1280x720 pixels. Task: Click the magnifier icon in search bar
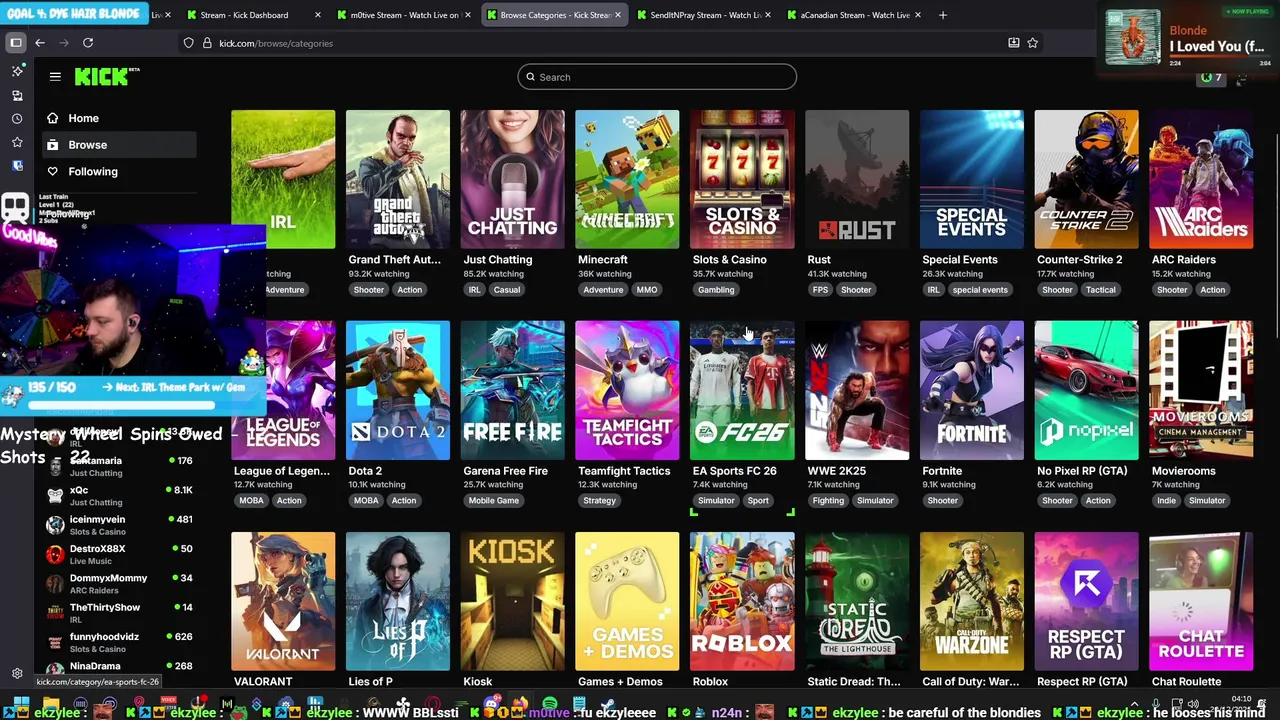(x=529, y=77)
